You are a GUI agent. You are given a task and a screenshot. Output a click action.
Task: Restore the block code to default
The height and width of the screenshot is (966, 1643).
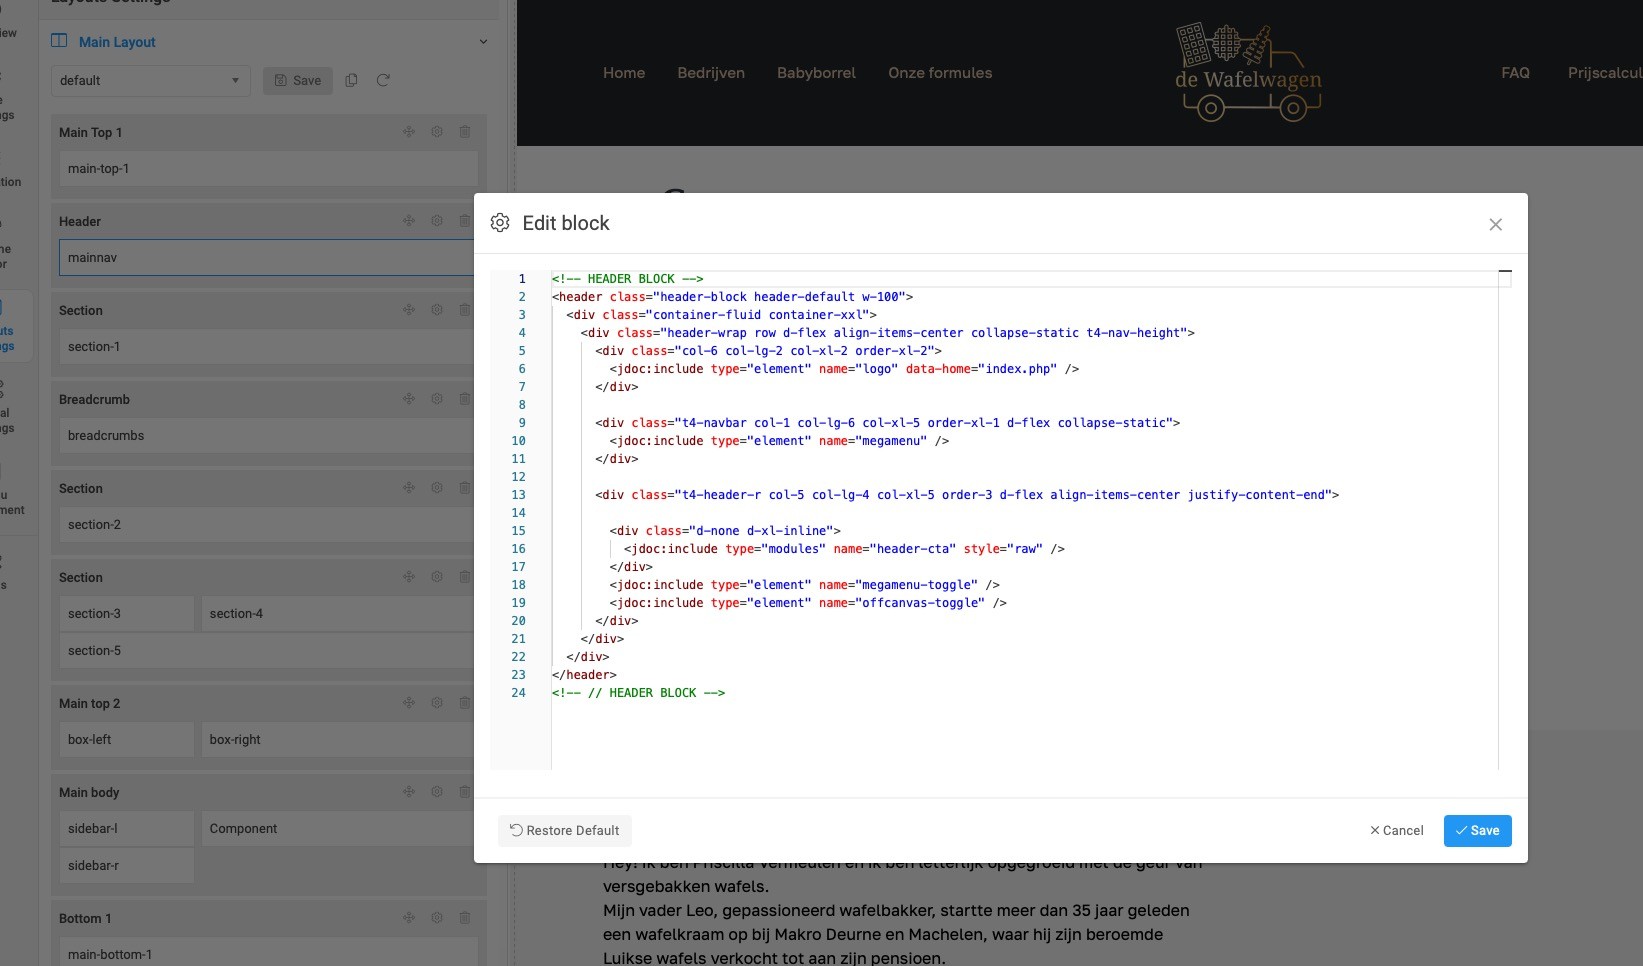(x=564, y=830)
